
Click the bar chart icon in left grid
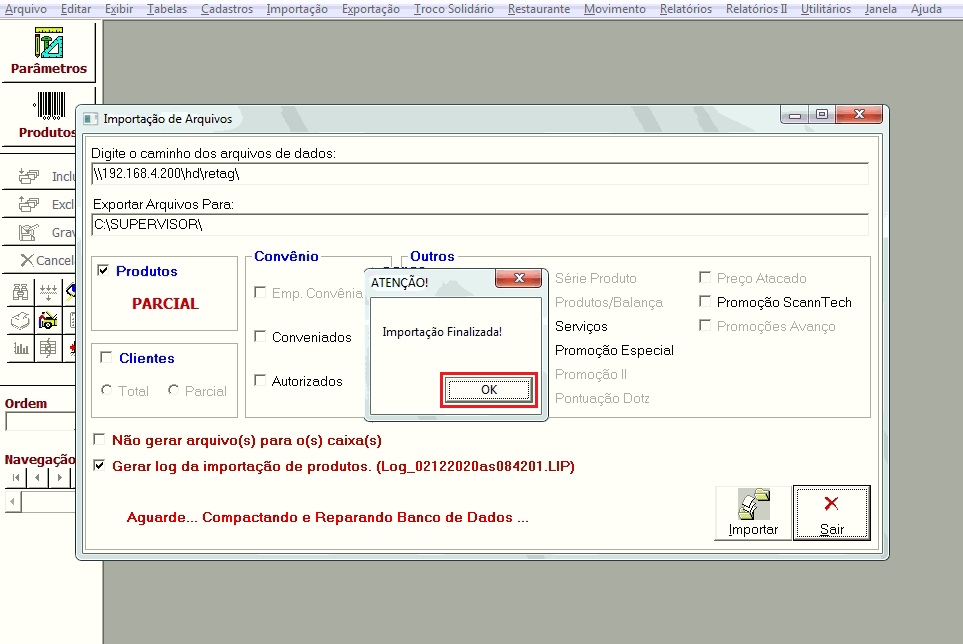coord(20,349)
